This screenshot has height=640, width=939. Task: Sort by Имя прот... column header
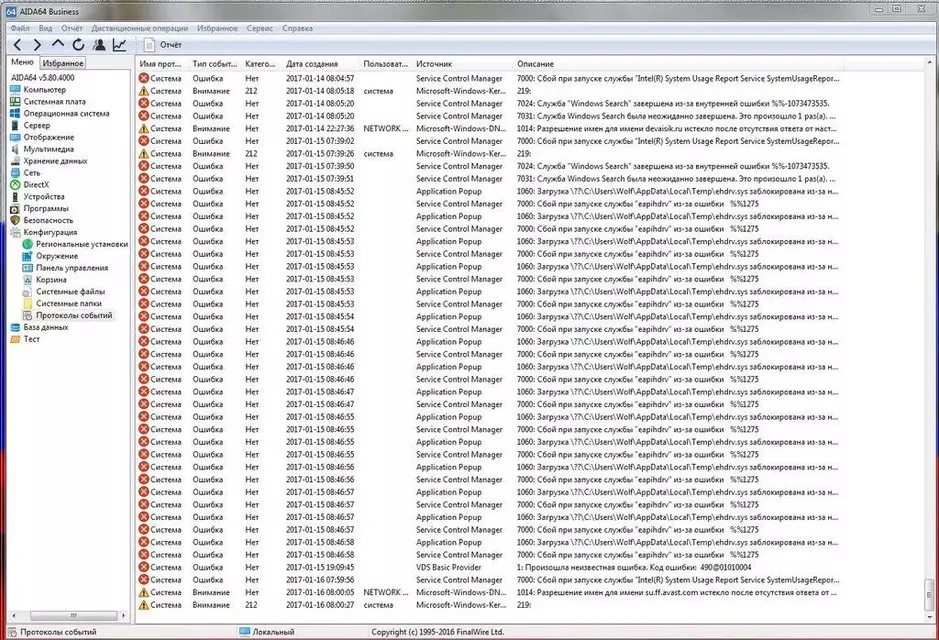(x=162, y=64)
